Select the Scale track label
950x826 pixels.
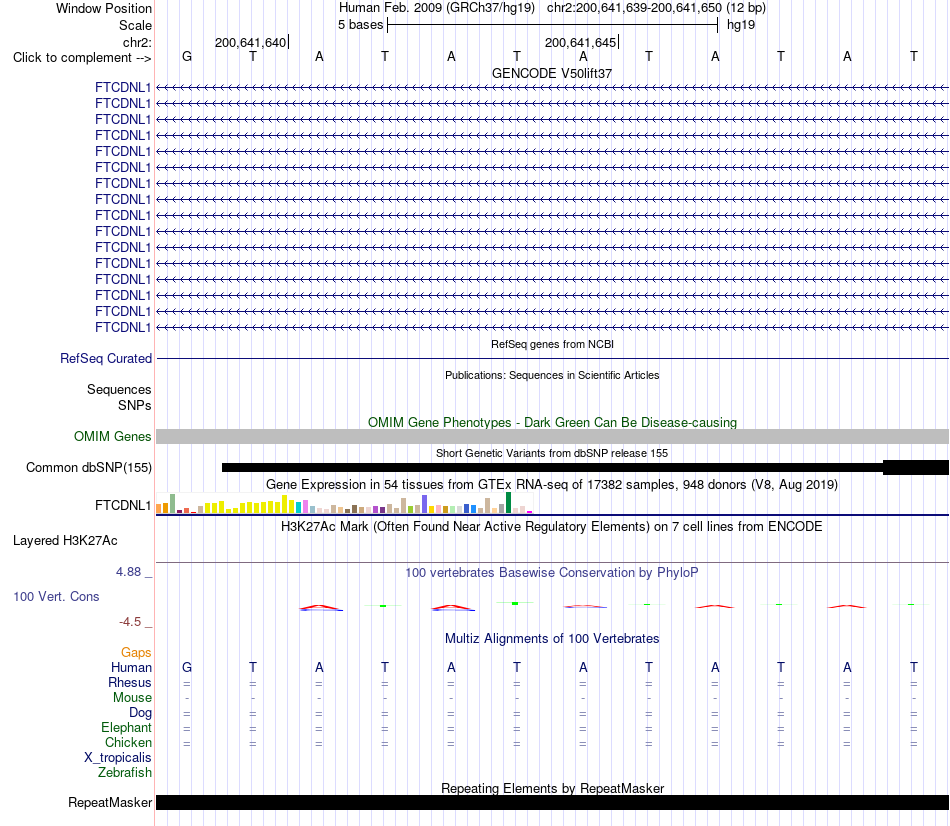click(135, 25)
